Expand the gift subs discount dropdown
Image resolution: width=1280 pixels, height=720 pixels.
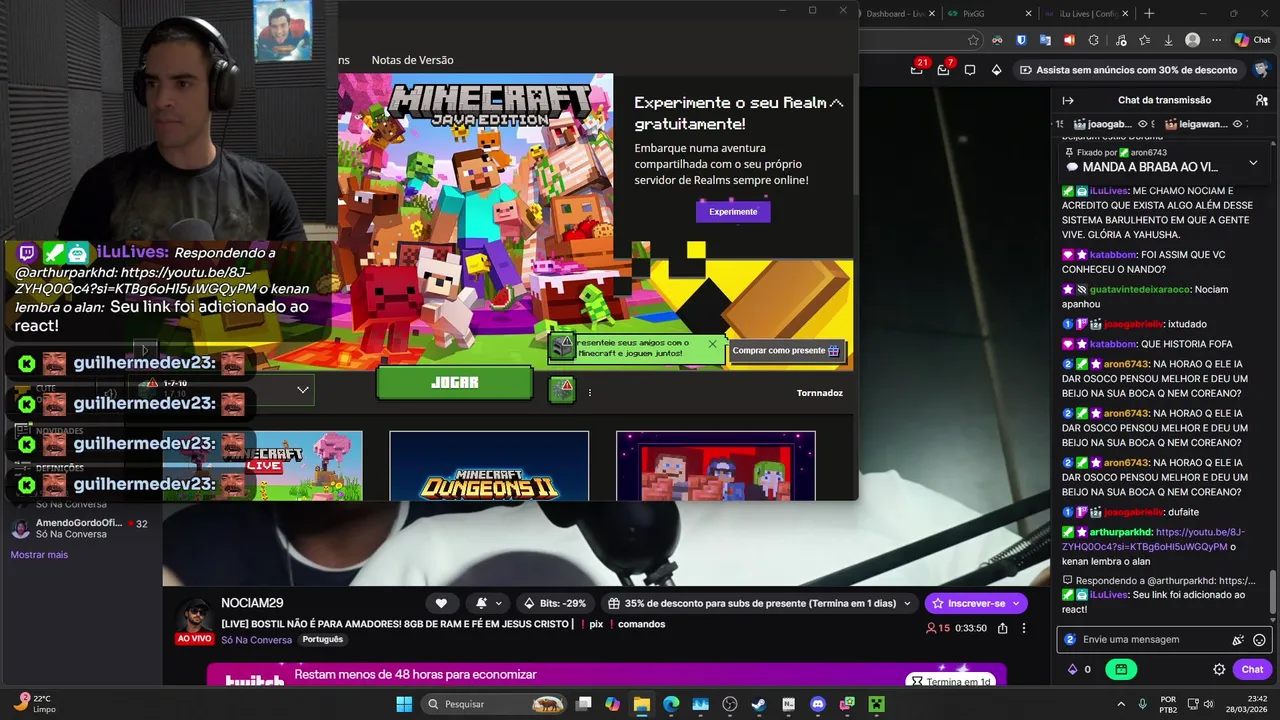point(907,603)
